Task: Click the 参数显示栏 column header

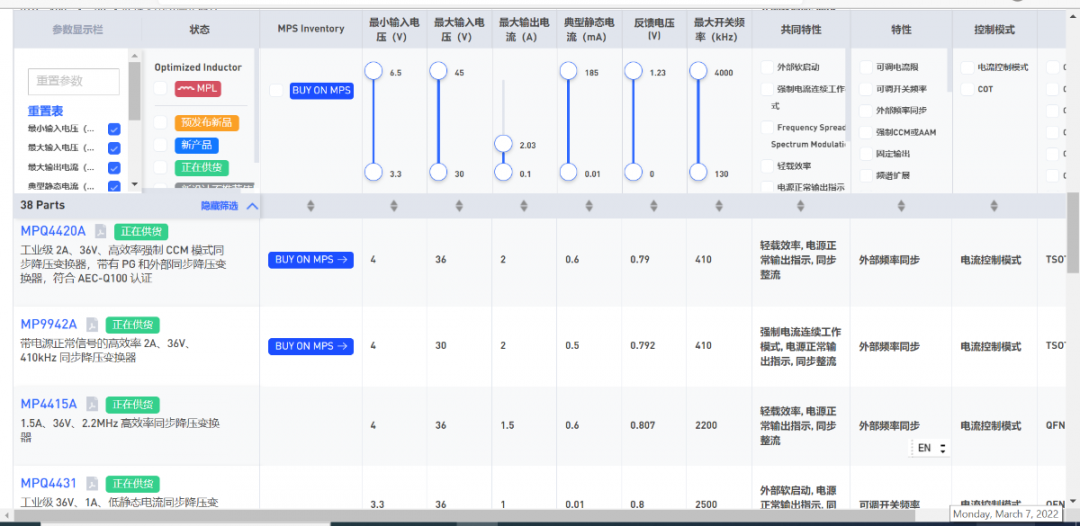Action: tap(76, 30)
